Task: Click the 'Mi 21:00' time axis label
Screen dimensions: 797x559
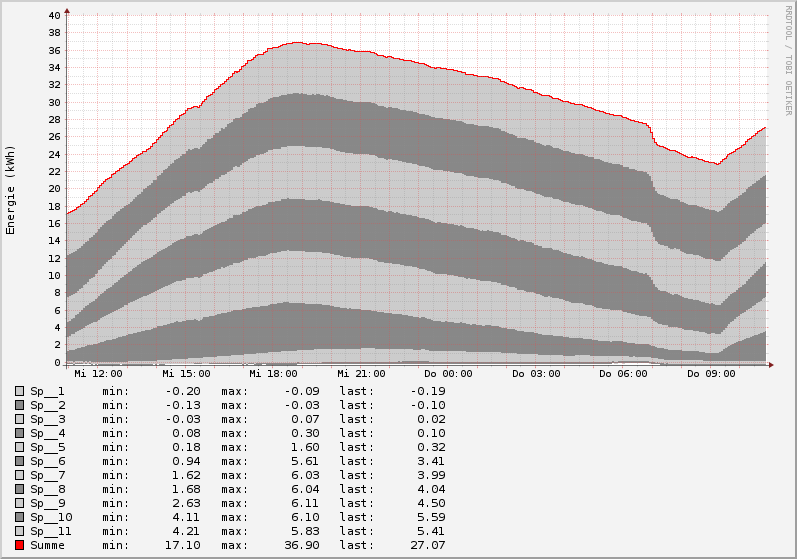Action: pyautogui.click(x=361, y=373)
